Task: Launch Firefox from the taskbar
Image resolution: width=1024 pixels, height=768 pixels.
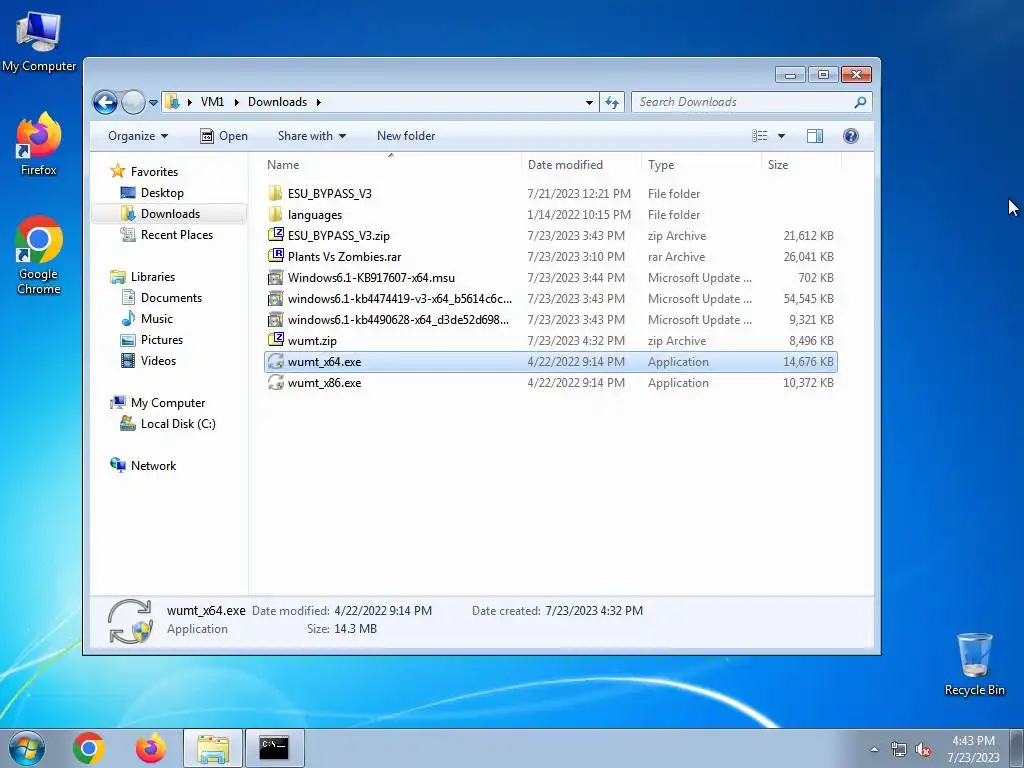Action: [x=151, y=748]
